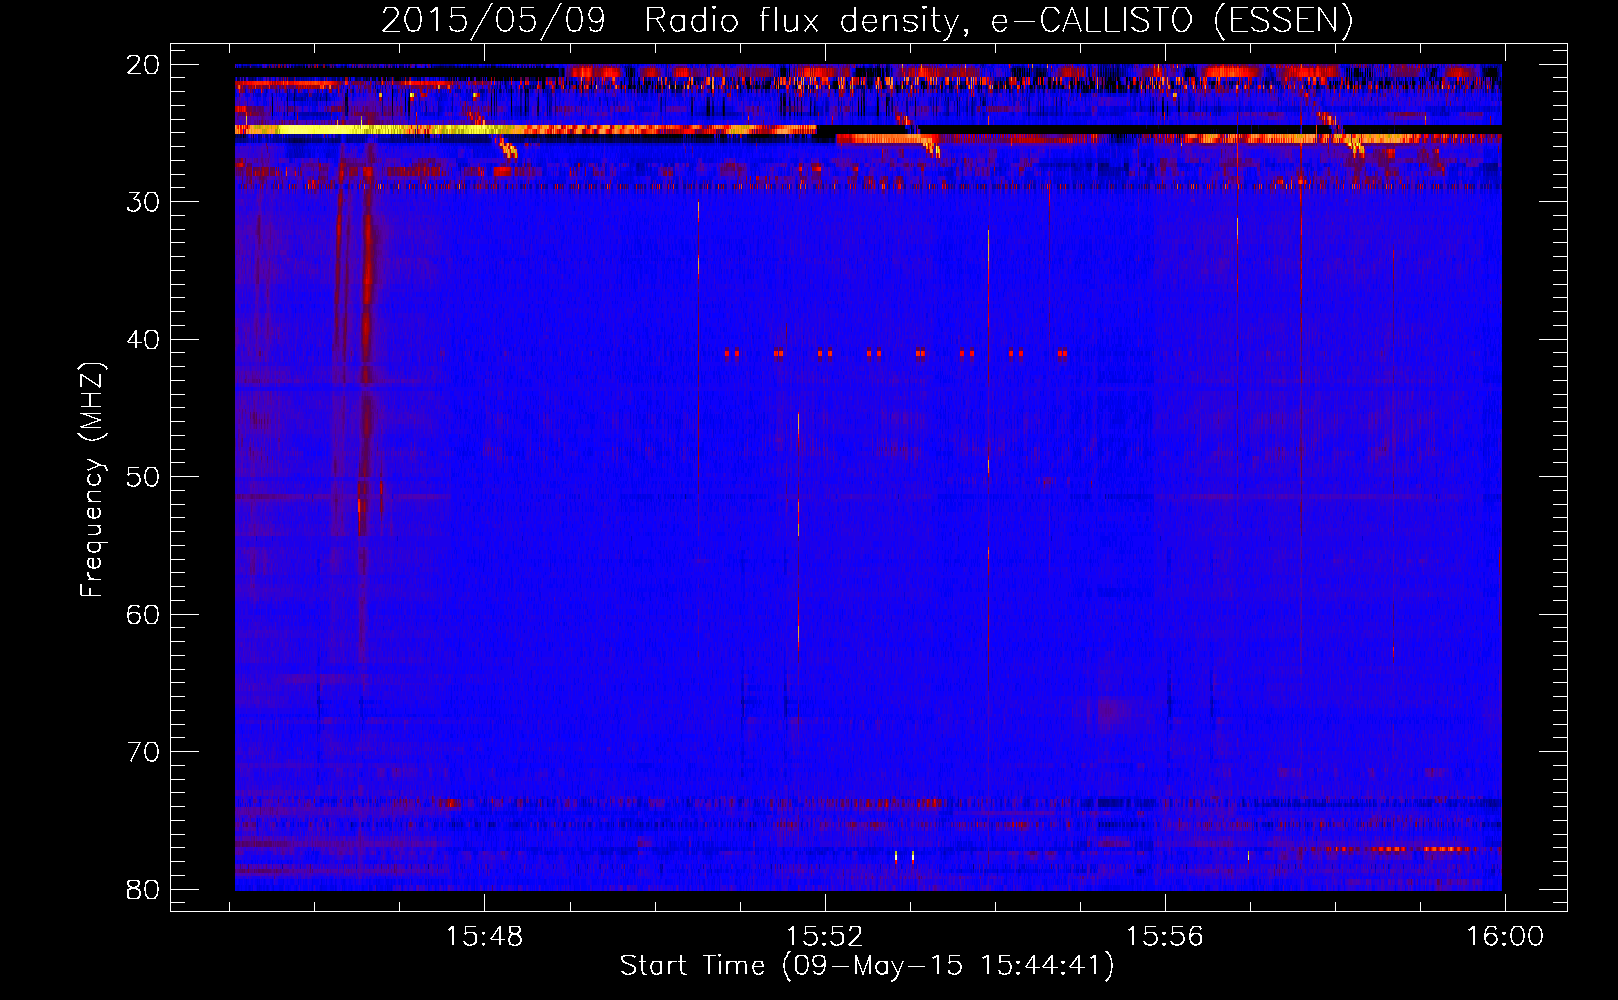The width and height of the screenshot is (1618, 1000).
Task: Click the 15:56 time tick label
Action: point(1165,937)
